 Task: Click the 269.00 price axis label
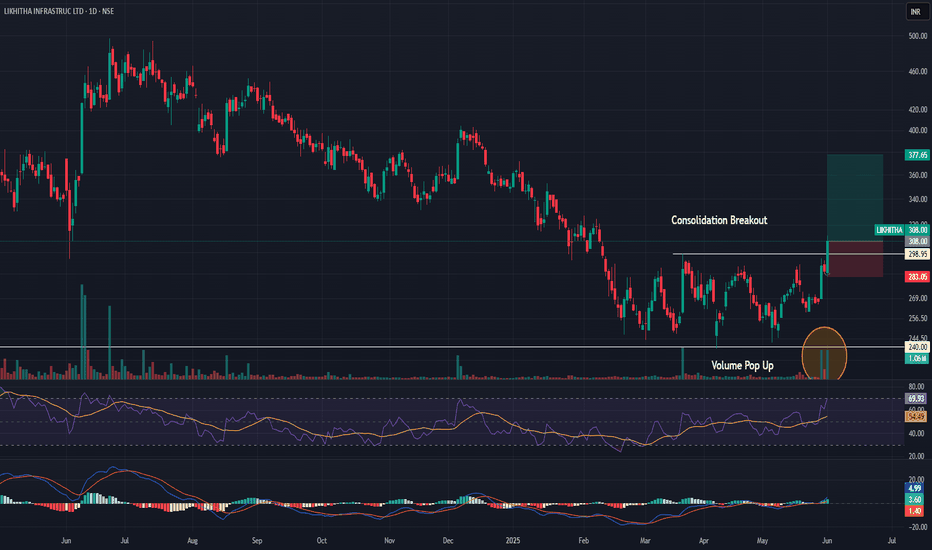click(917, 298)
